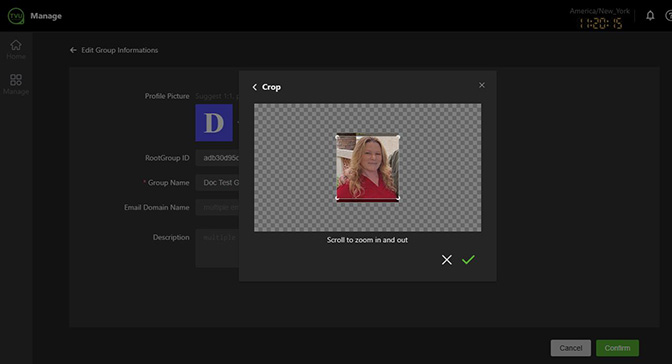This screenshot has width=672, height=364.
Task: Click the America/New_York clock display
Action: (600, 19)
